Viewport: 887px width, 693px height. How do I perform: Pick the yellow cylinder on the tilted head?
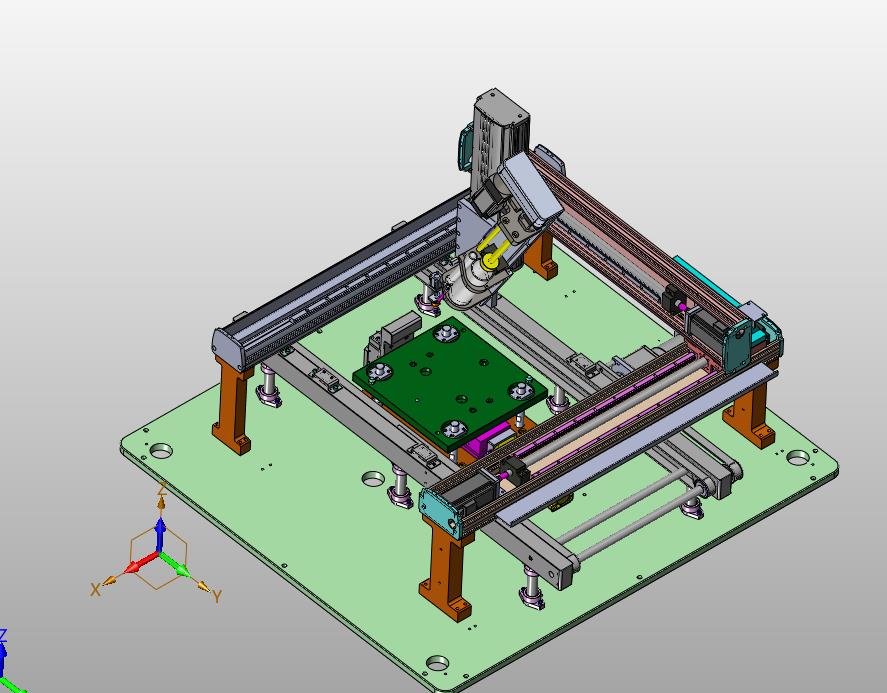[491, 261]
